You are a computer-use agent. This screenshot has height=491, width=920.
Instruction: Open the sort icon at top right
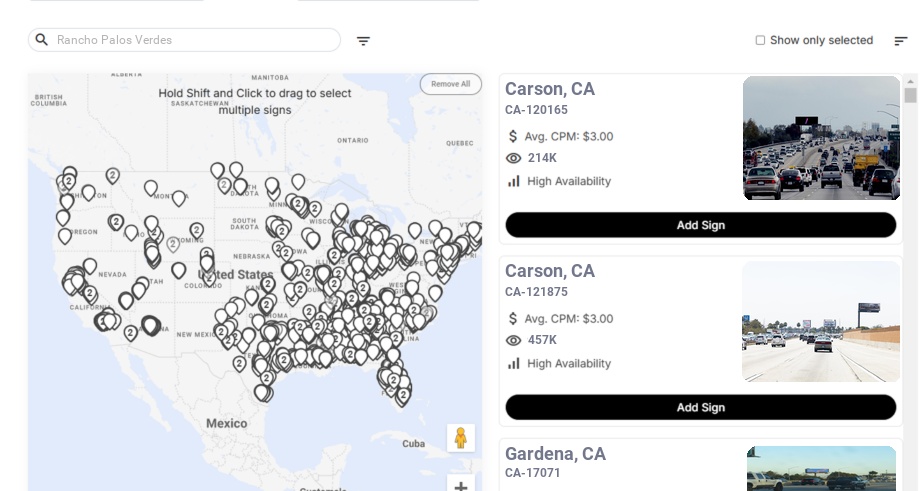point(900,41)
